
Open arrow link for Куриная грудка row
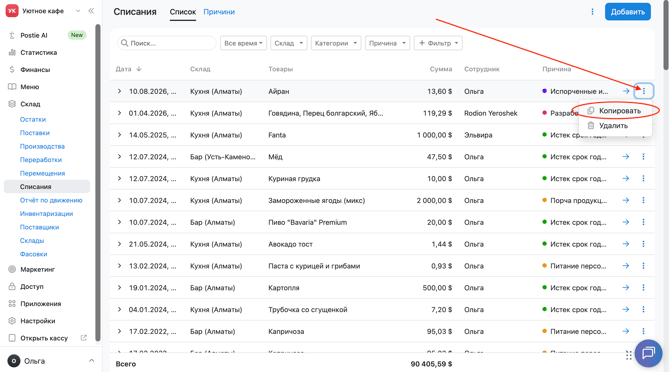coord(626,179)
